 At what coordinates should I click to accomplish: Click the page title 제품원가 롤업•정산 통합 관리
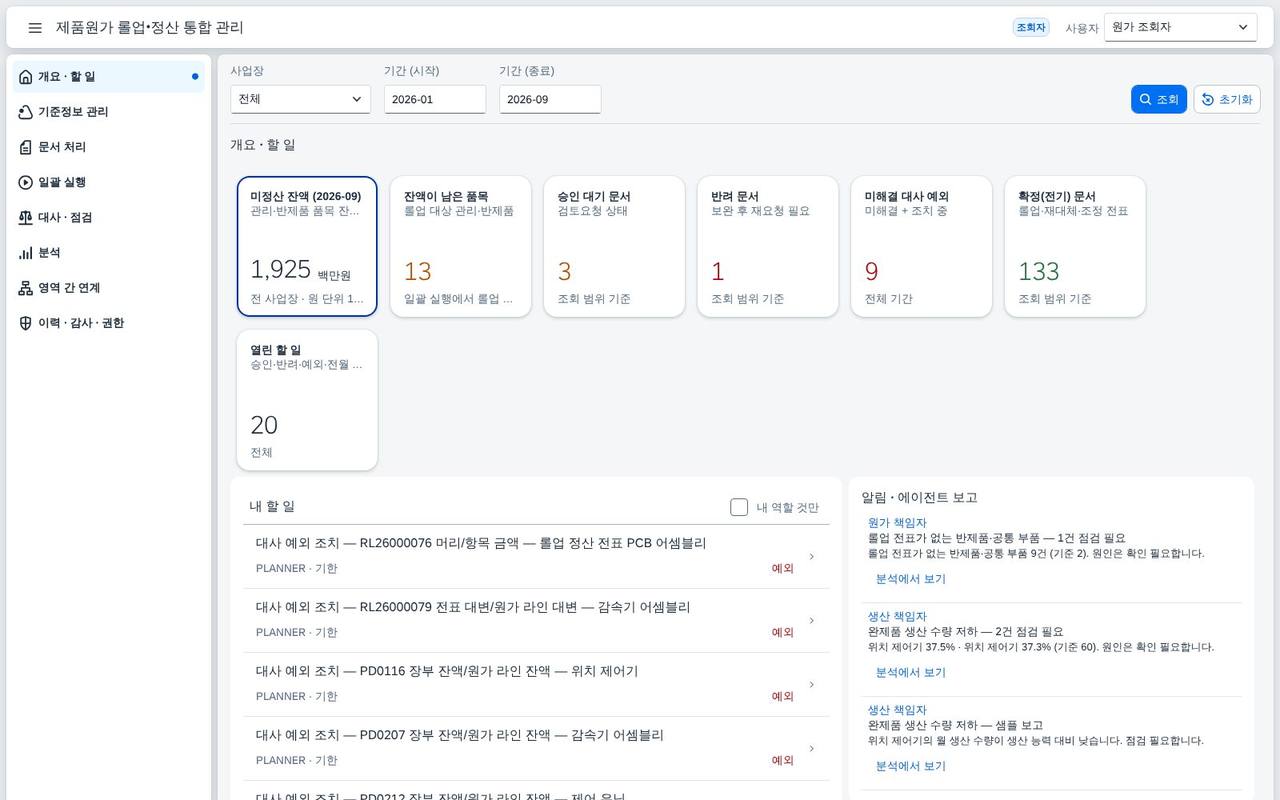click(x=150, y=28)
